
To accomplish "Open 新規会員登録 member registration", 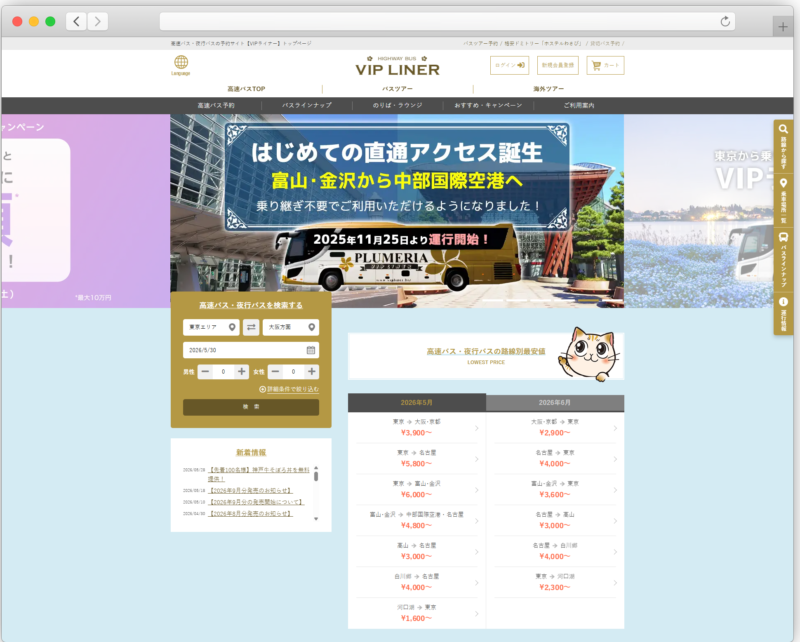I will point(558,65).
